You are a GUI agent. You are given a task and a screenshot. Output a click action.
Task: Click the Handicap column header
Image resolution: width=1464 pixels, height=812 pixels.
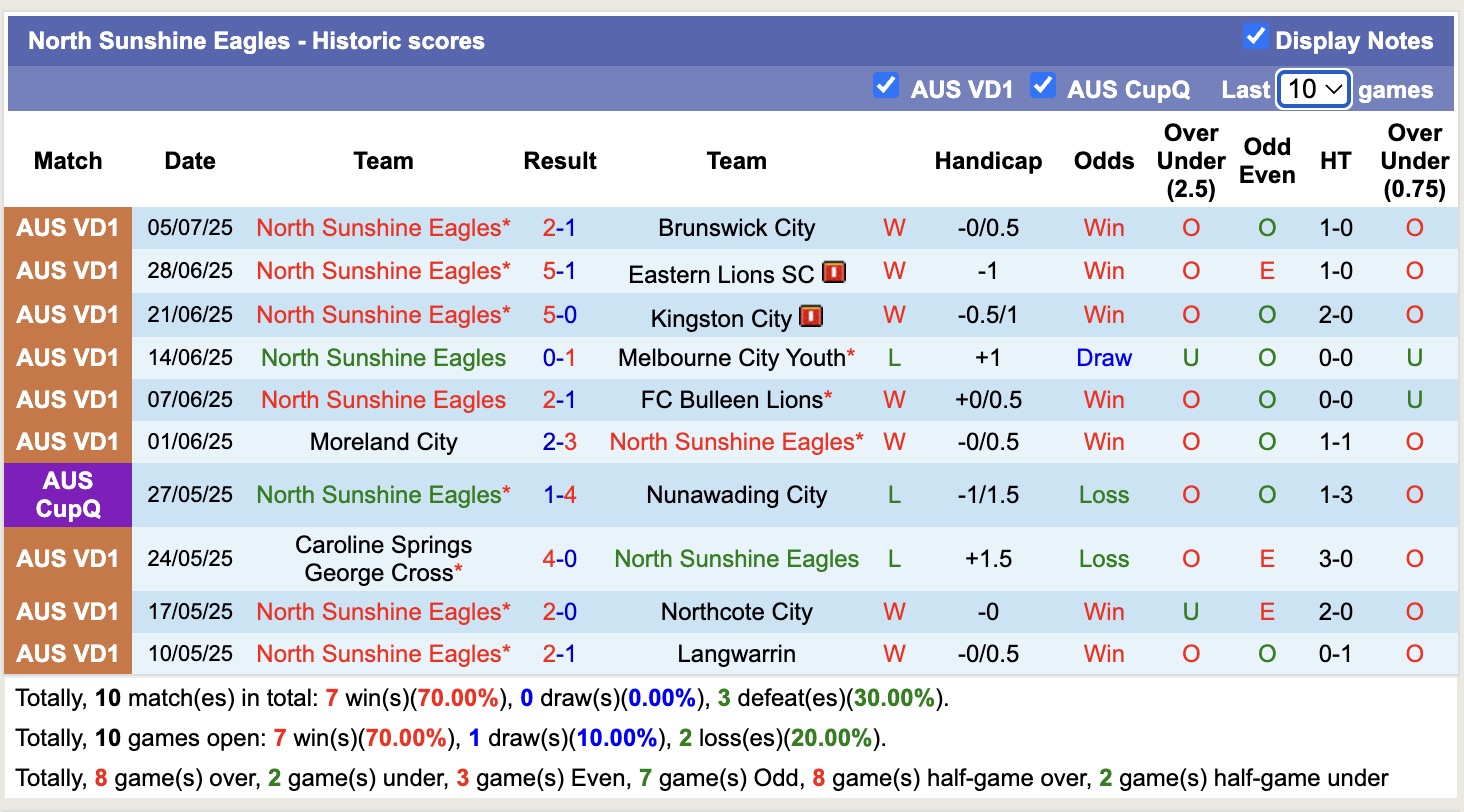pos(987,160)
